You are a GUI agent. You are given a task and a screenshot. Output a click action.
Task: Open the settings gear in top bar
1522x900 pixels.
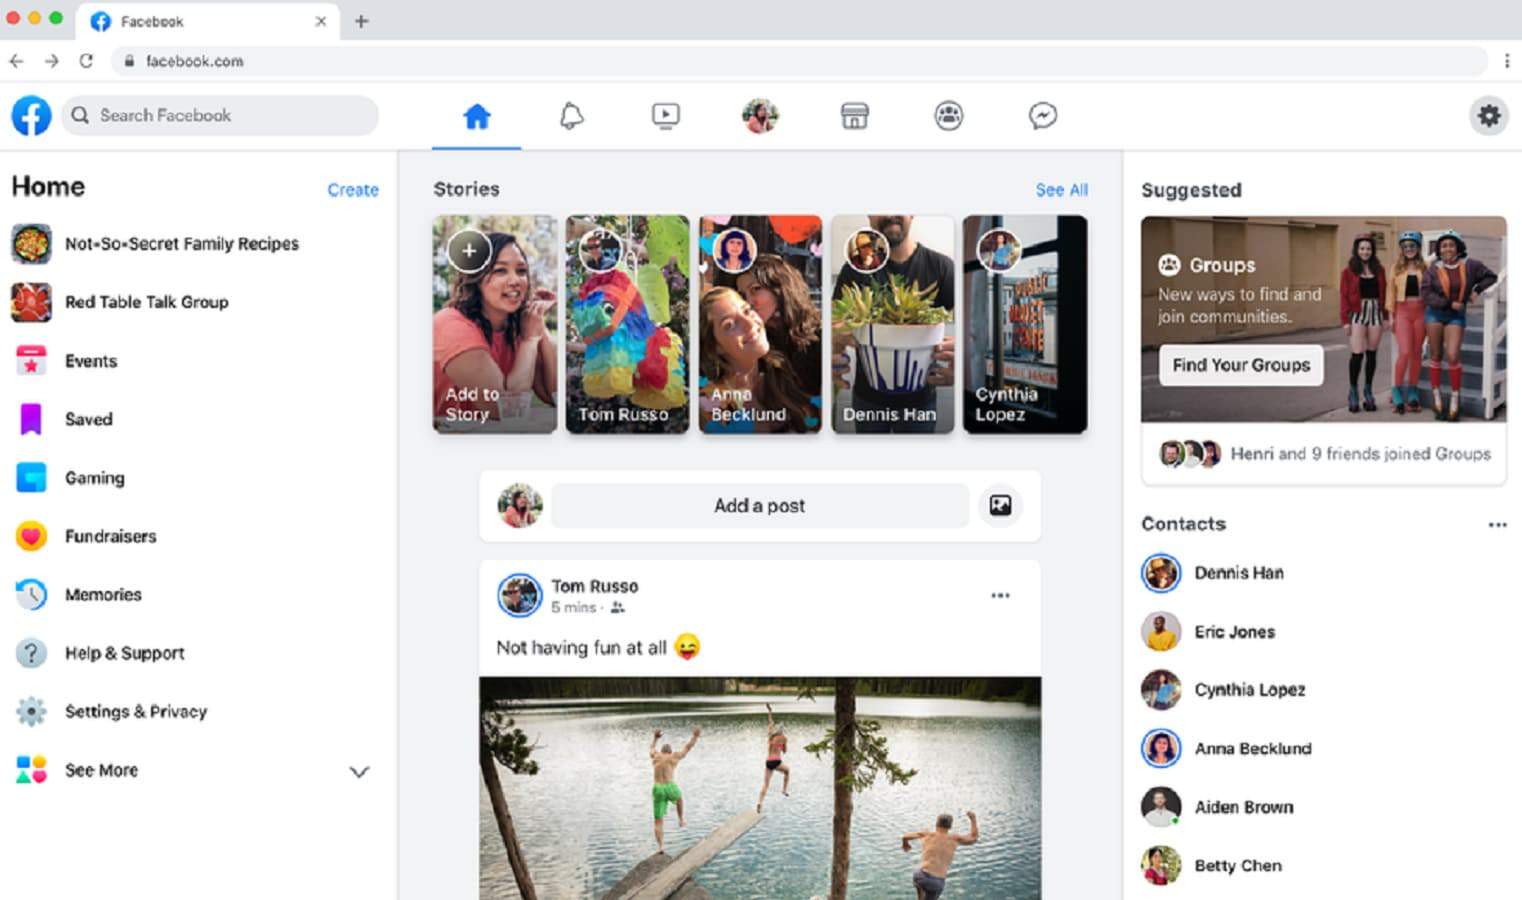click(x=1489, y=116)
